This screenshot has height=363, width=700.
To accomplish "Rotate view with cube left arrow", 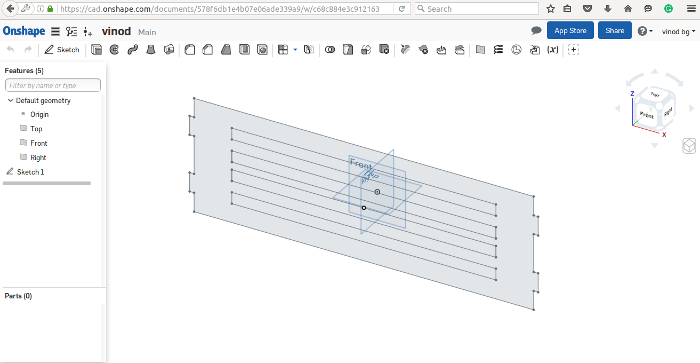I will 618,108.
